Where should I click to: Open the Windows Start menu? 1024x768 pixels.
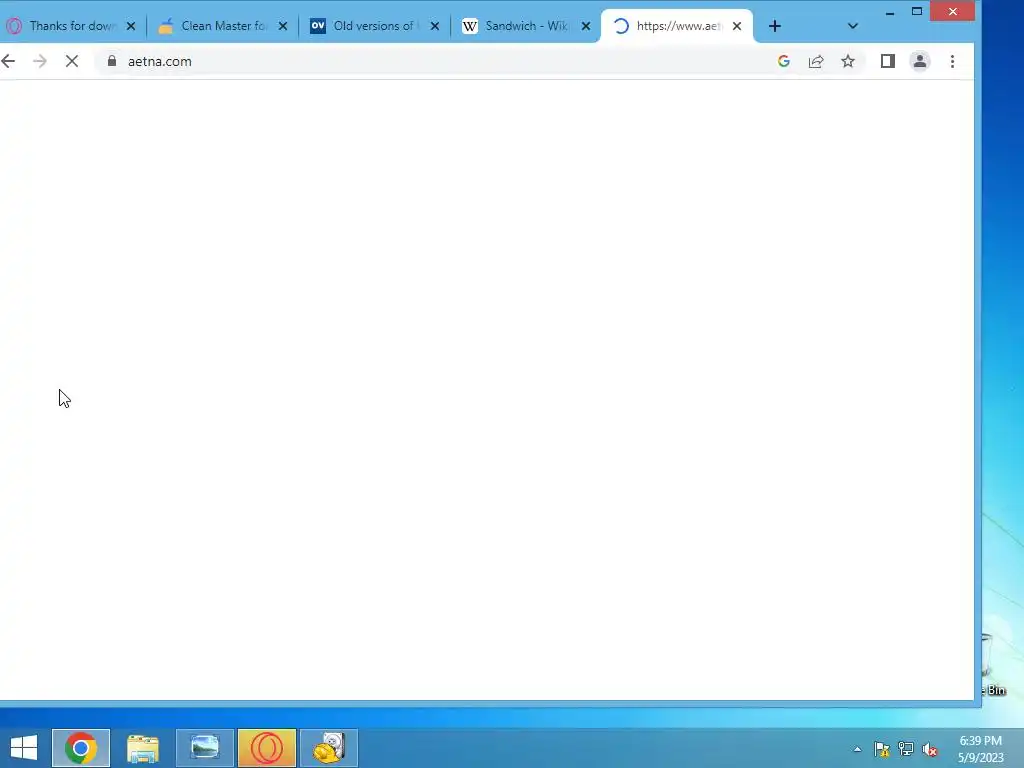(x=24, y=748)
